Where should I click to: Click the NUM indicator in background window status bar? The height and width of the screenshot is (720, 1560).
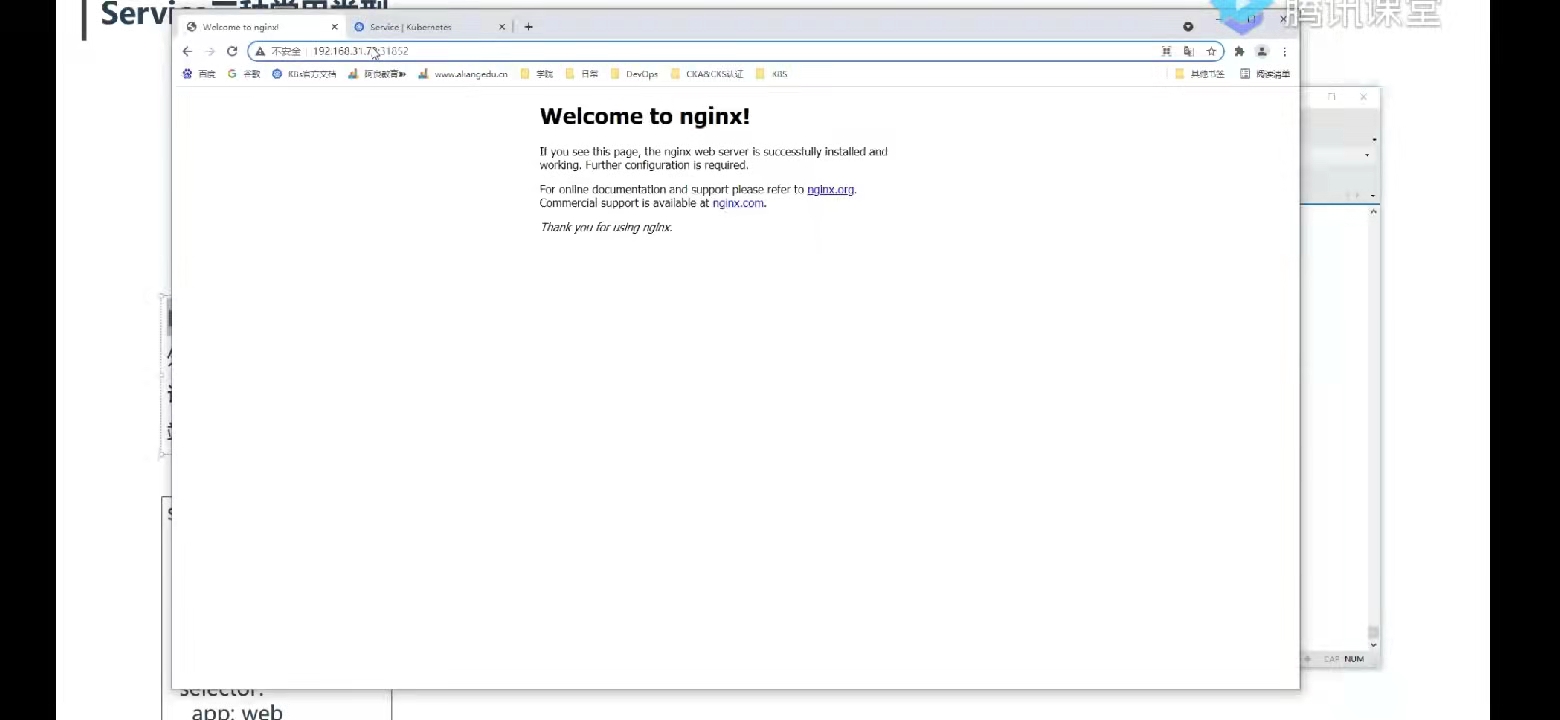coord(1354,659)
